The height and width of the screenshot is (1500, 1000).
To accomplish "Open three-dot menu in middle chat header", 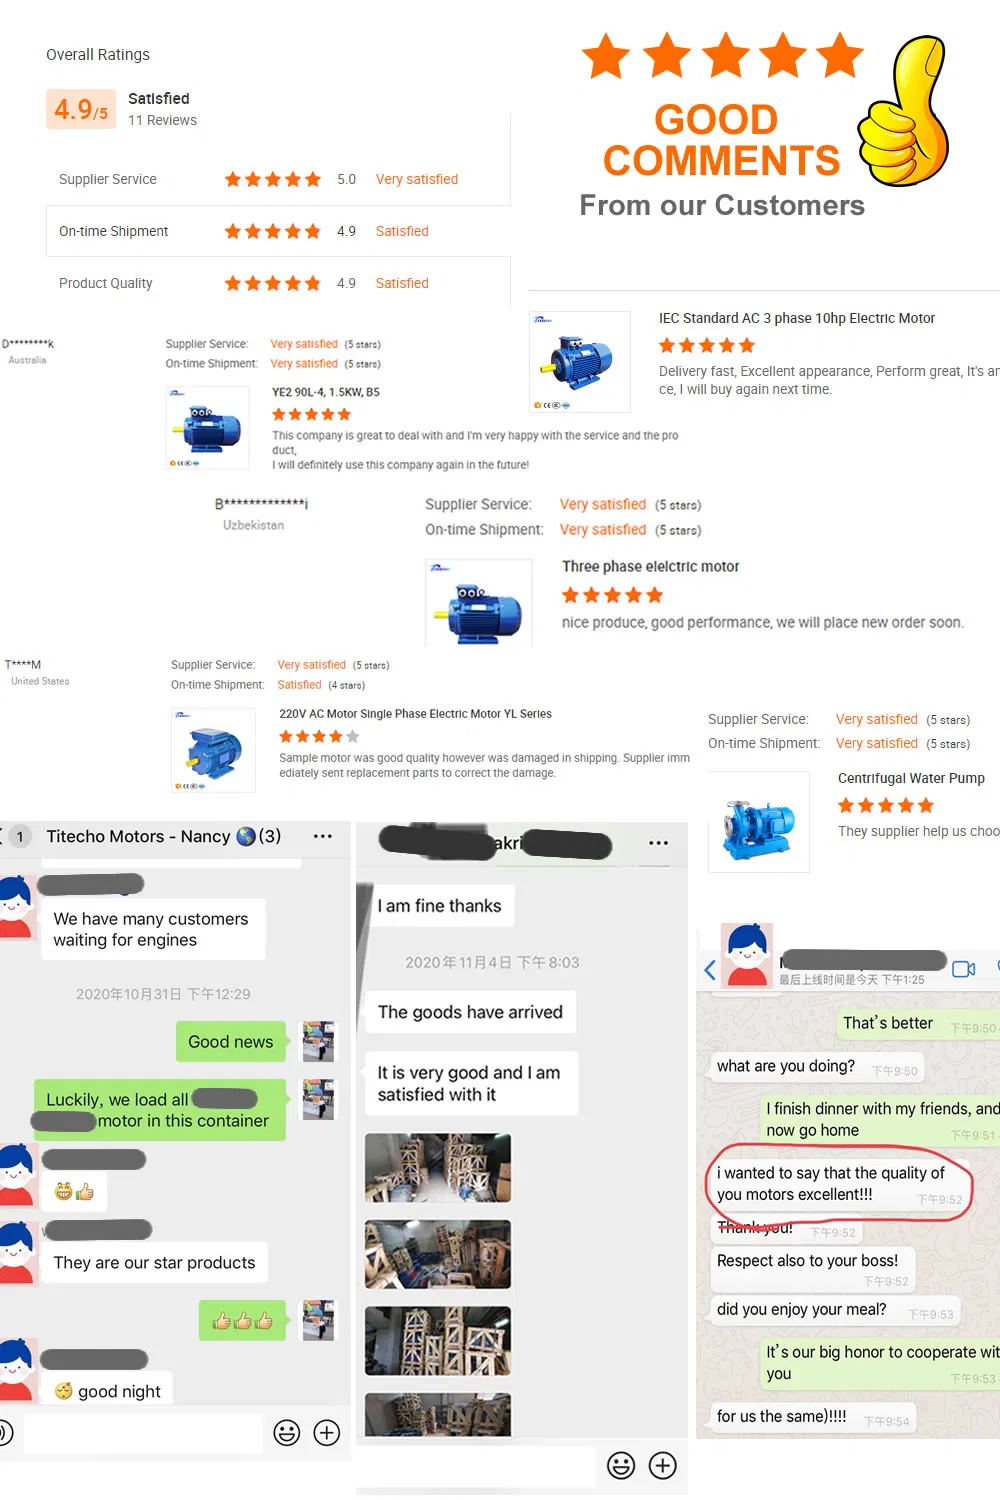I will pos(658,843).
